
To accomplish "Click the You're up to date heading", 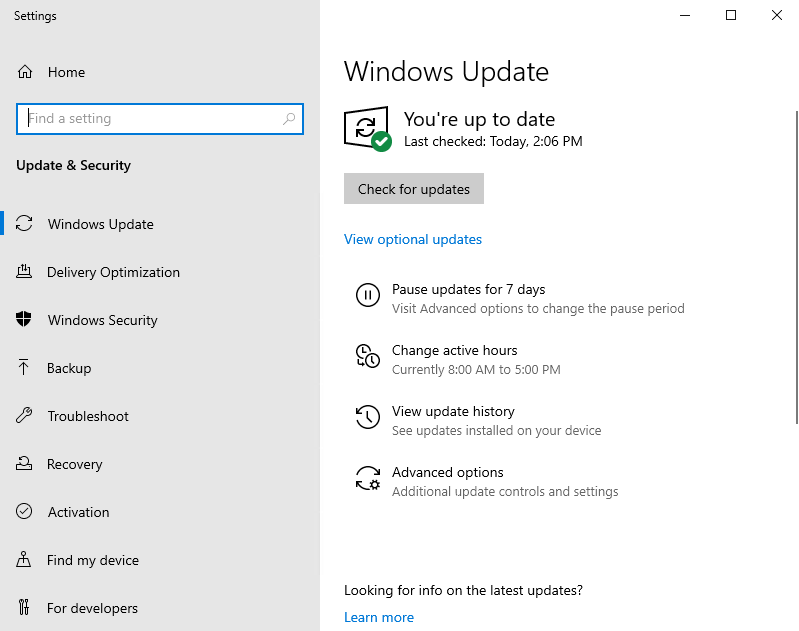I will tap(479, 119).
